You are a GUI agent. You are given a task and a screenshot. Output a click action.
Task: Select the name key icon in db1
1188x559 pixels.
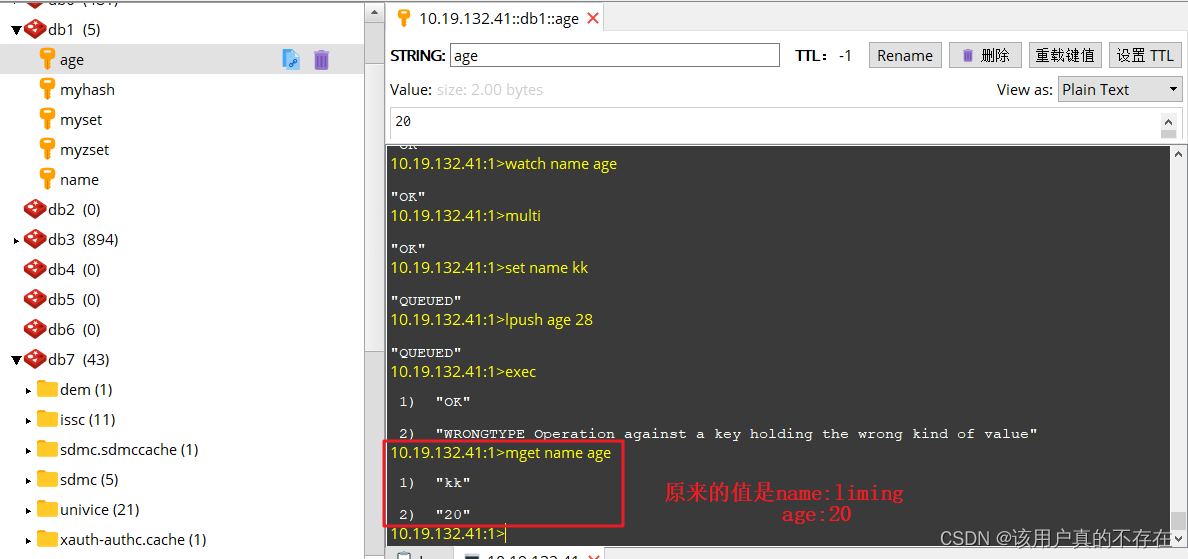click(48, 180)
